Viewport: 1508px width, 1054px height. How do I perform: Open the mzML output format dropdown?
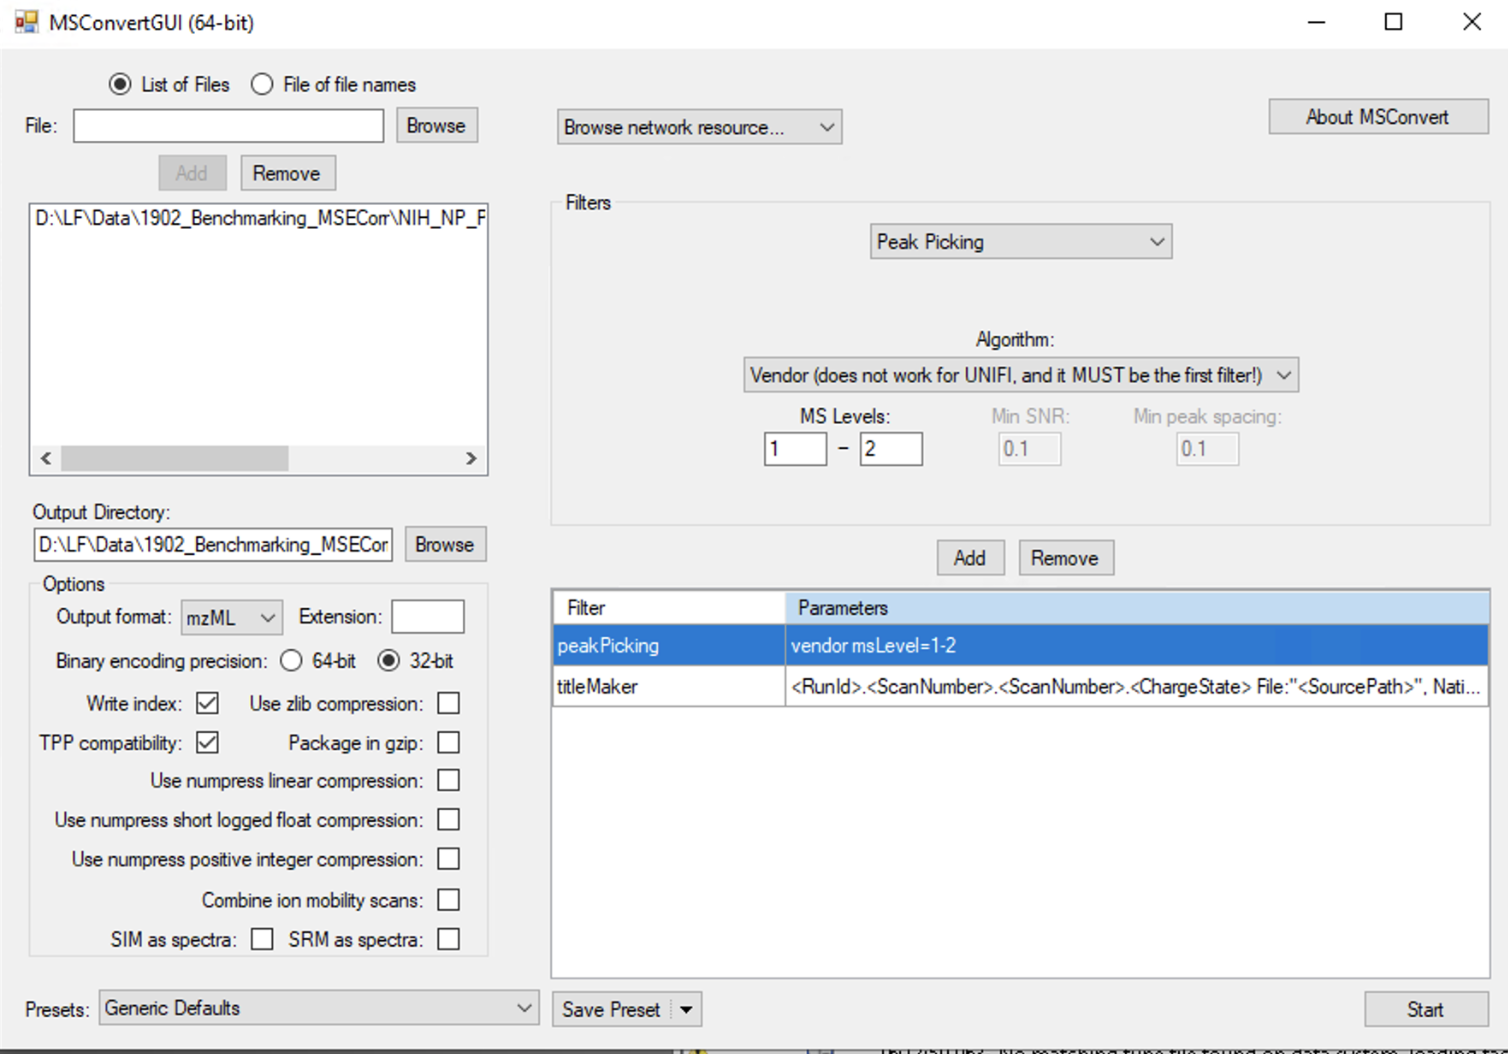tap(231, 618)
